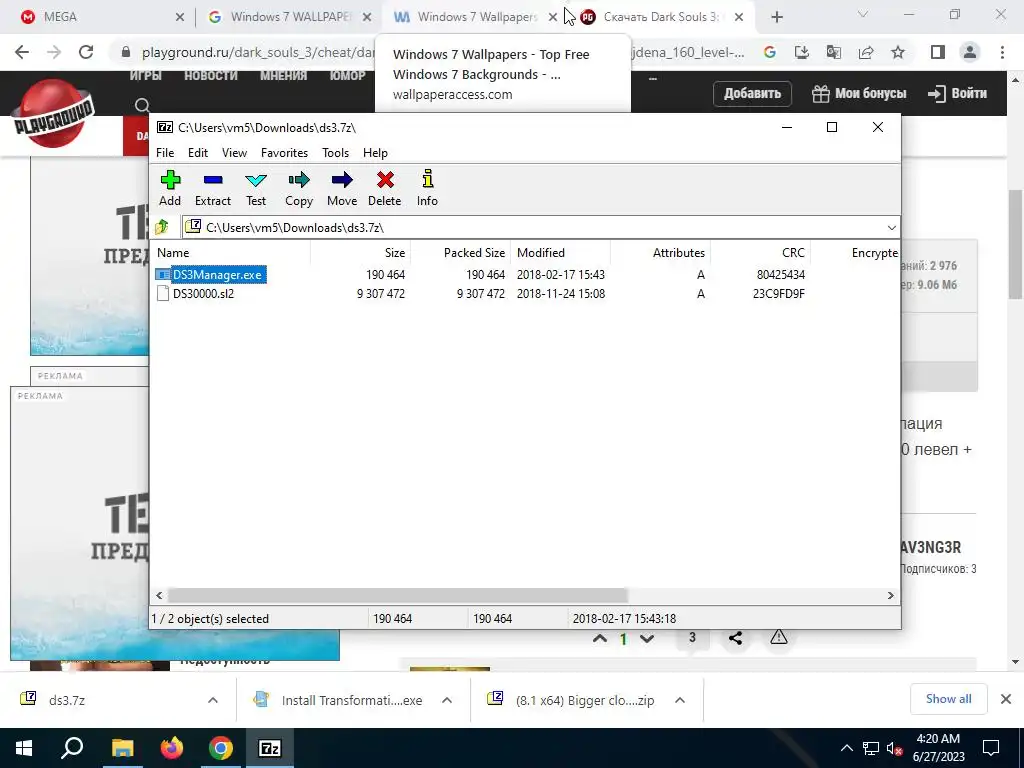This screenshot has width=1024, height=768.
Task: Click the Move toolbar icon in 7-Zip
Action: 342,189
